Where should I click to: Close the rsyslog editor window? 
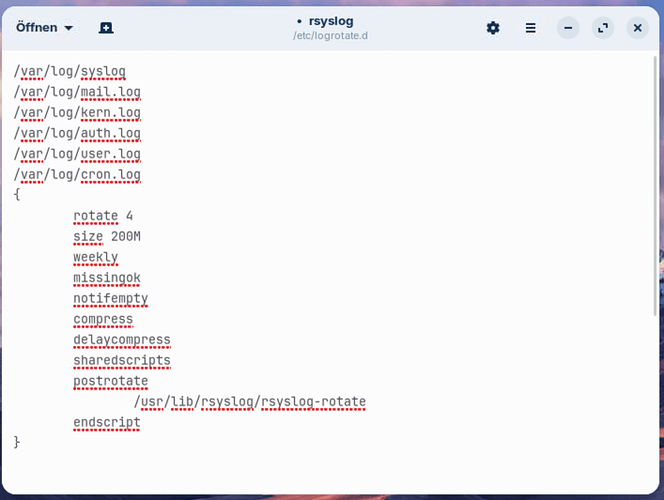[x=637, y=28]
